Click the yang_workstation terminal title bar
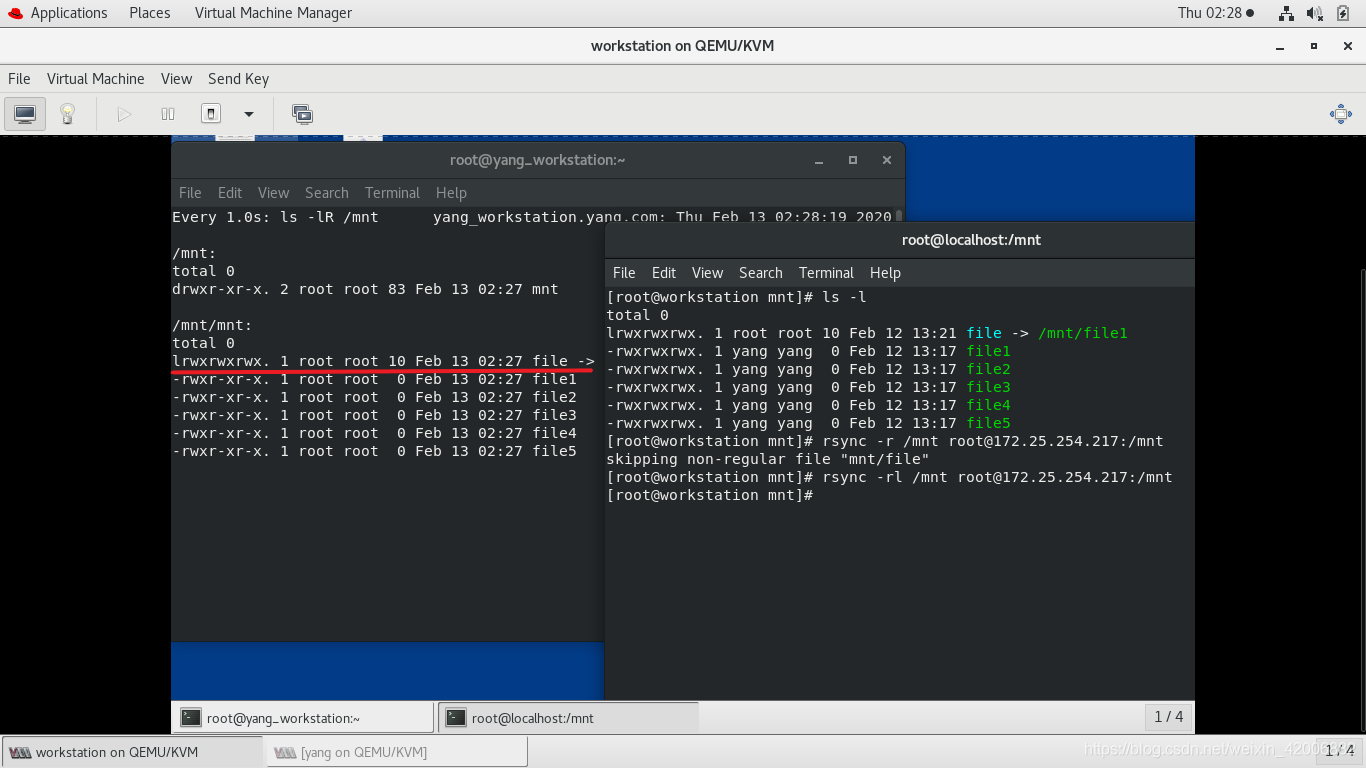Image resolution: width=1366 pixels, height=768 pixels. pos(538,160)
